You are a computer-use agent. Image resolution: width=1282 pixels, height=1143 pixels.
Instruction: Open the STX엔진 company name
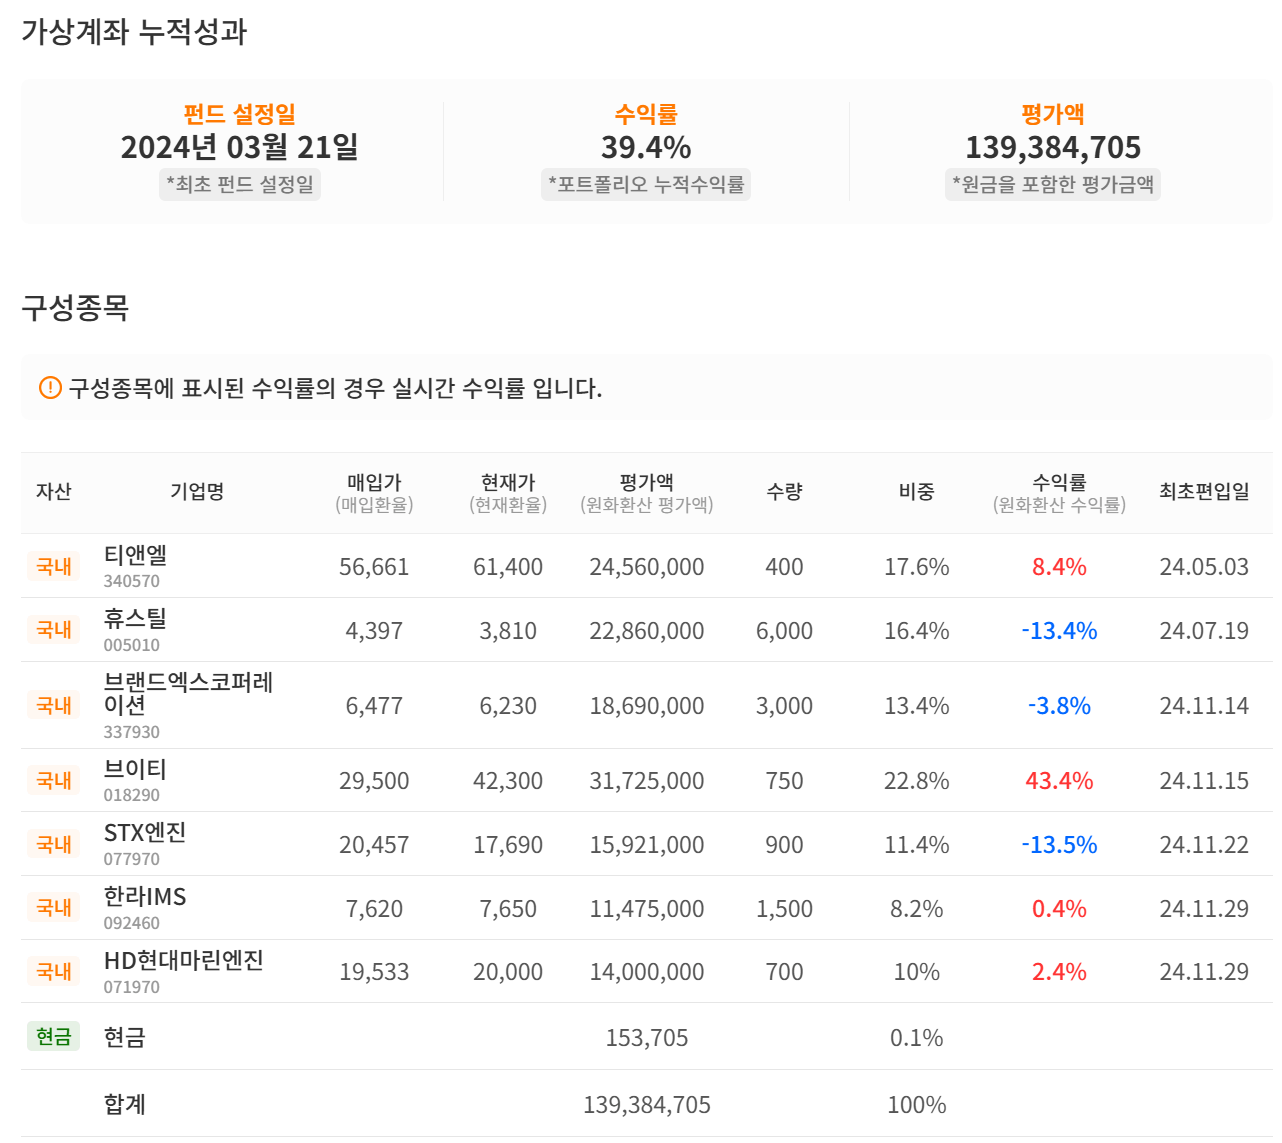[x=145, y=833]
